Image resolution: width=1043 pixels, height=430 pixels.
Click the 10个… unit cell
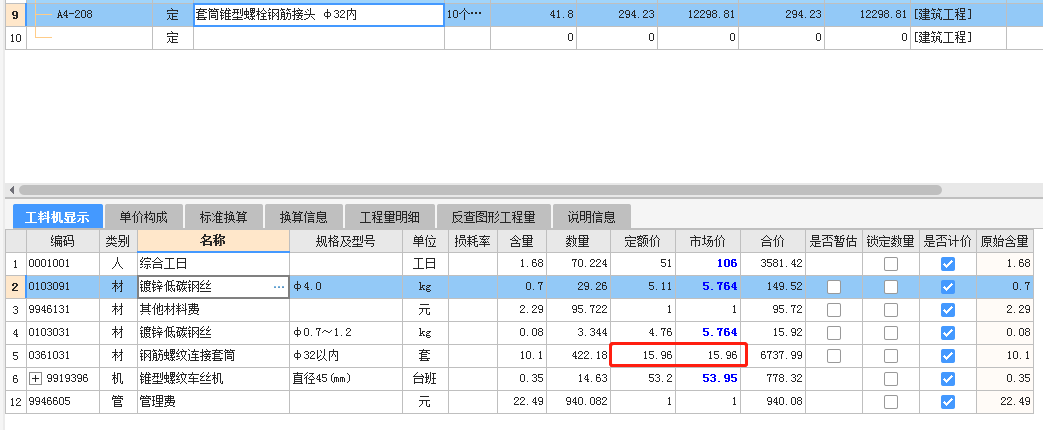(x=467, y=15)
